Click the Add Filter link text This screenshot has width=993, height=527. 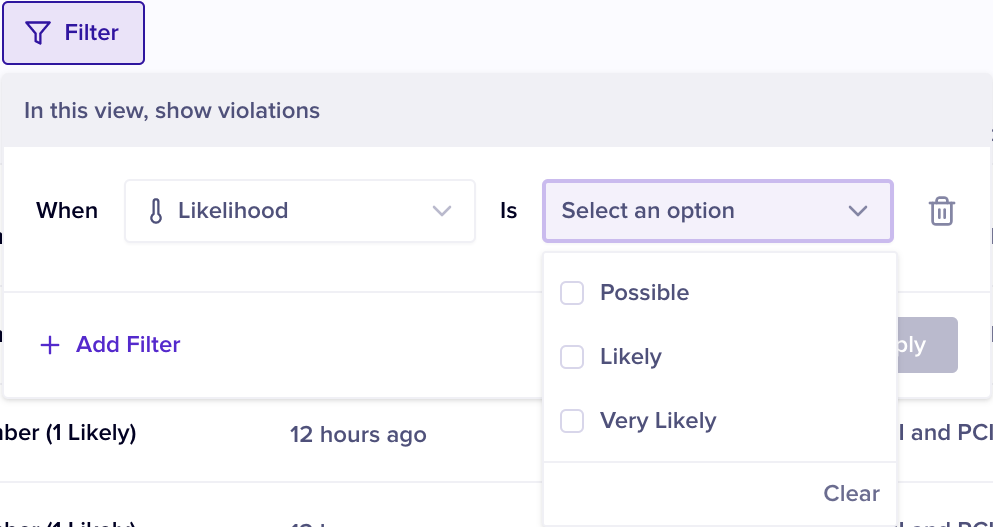(128, 345)
